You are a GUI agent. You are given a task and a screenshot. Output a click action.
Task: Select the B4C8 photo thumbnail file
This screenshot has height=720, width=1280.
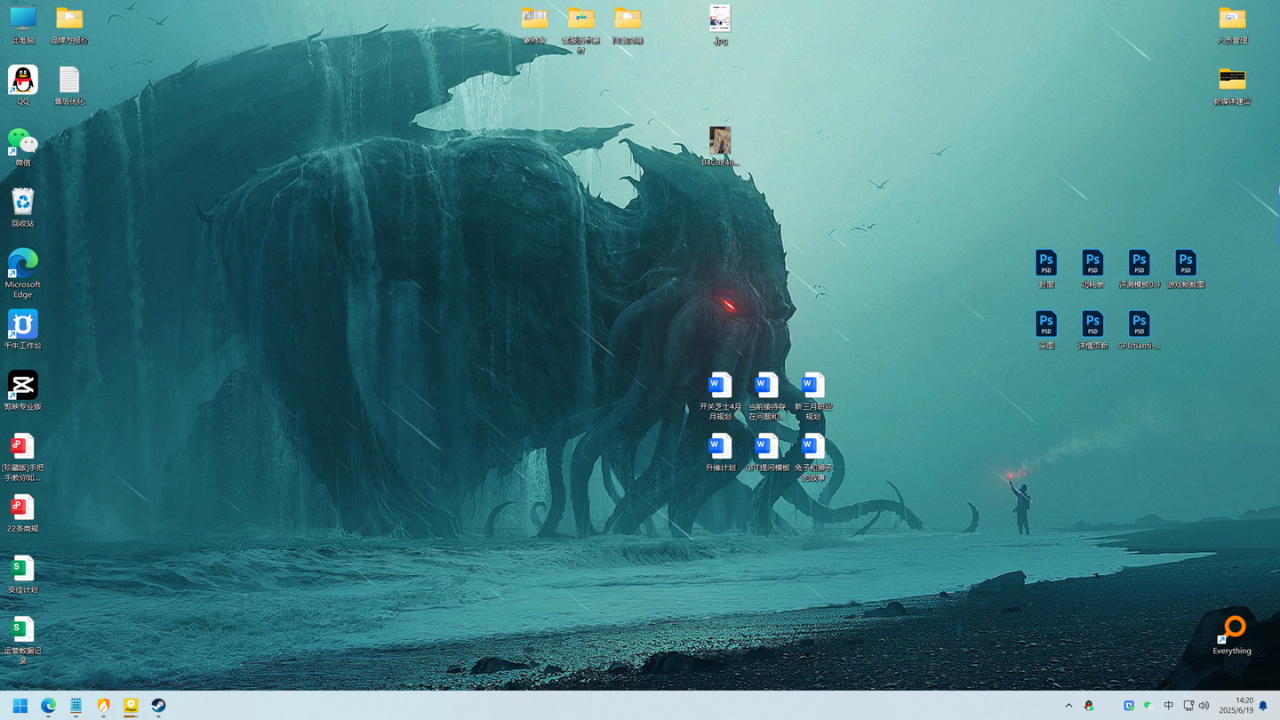tap(720, 146)
